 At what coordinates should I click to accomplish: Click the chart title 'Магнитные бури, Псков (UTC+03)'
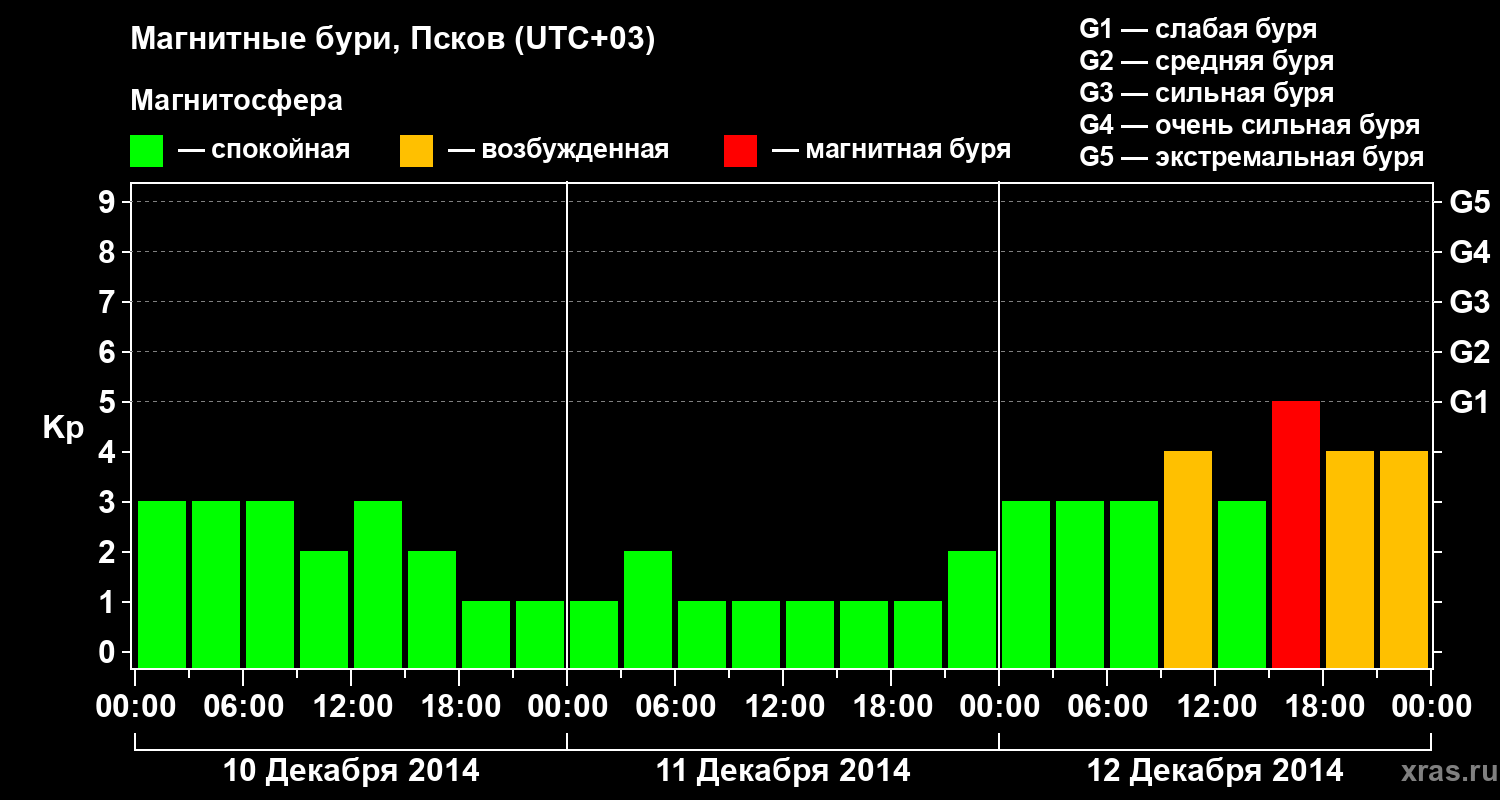pos(393,41)
